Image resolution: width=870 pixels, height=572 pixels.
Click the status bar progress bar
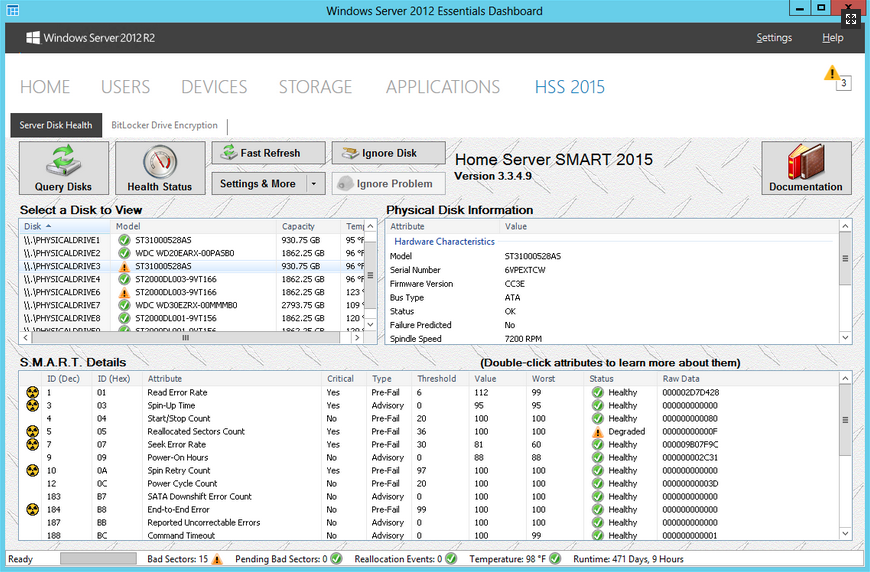coord(98,559)
